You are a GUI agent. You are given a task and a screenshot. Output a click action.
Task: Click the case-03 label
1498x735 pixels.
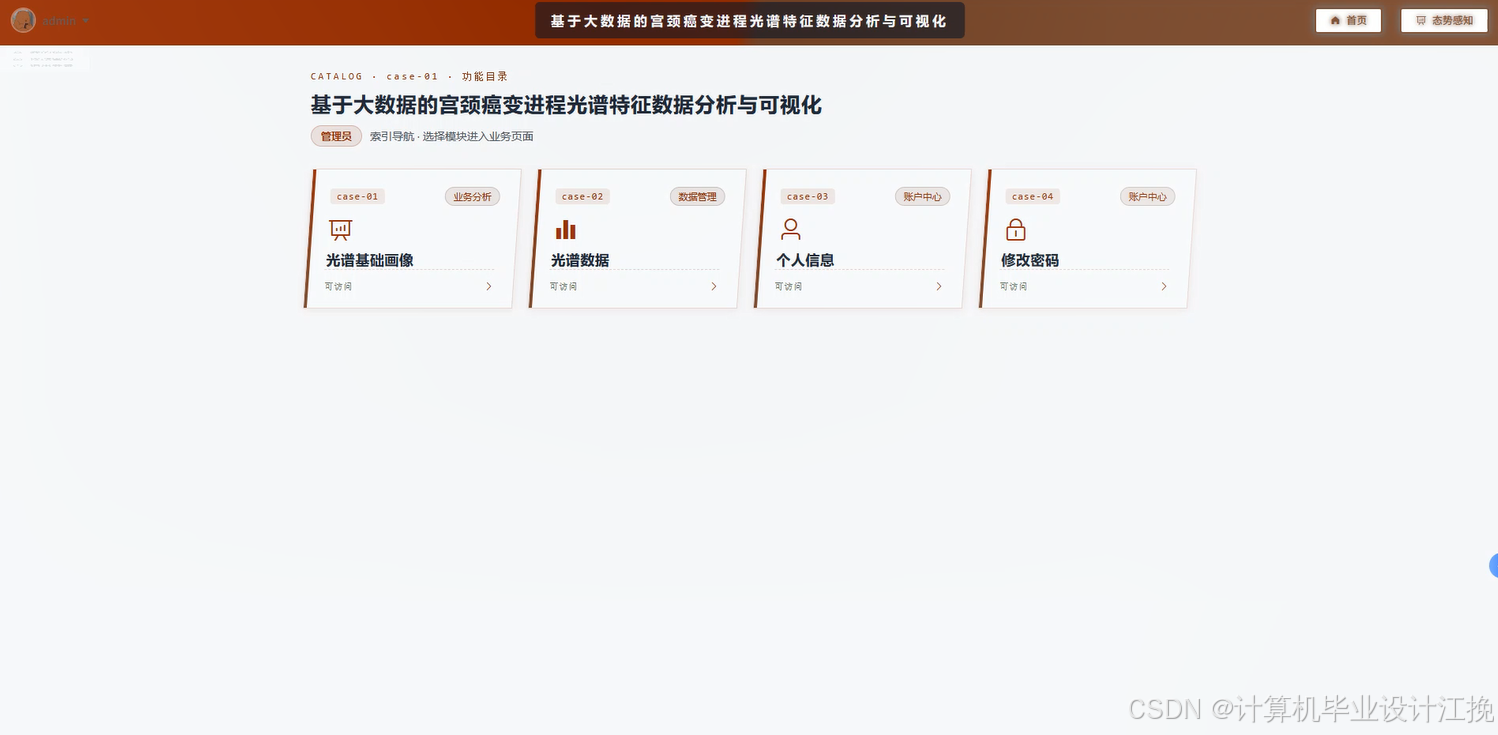point(807,197)
